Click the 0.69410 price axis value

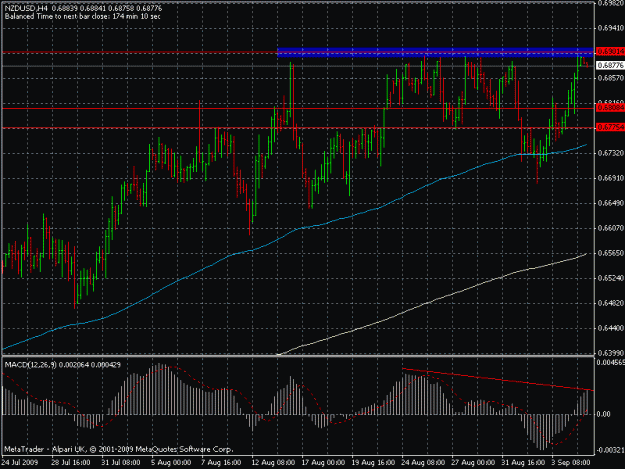pos(611,28)
